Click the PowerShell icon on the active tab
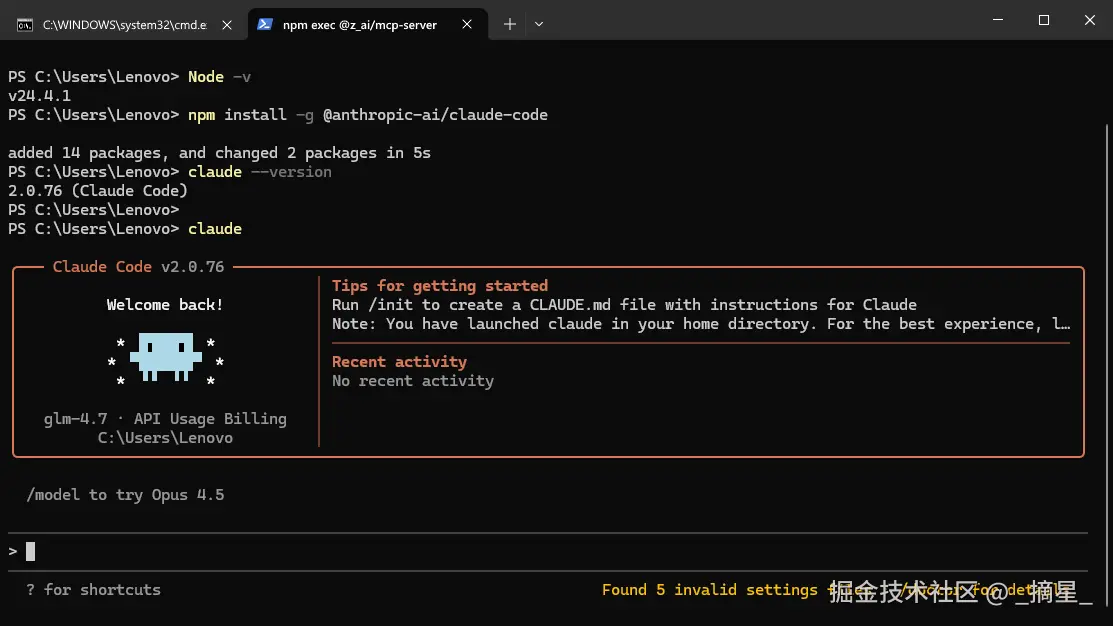Viewport: 1113px width, 626px height. (265, 24)
